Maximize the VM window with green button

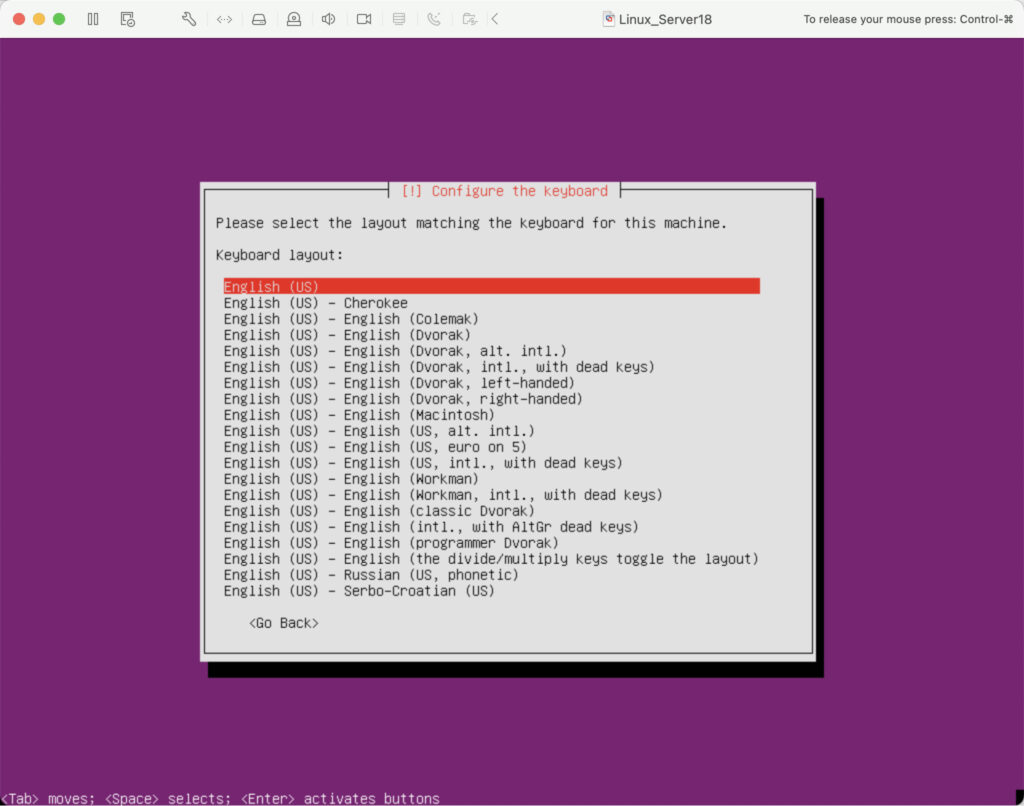pyautogui.click(x=59, y=19)
